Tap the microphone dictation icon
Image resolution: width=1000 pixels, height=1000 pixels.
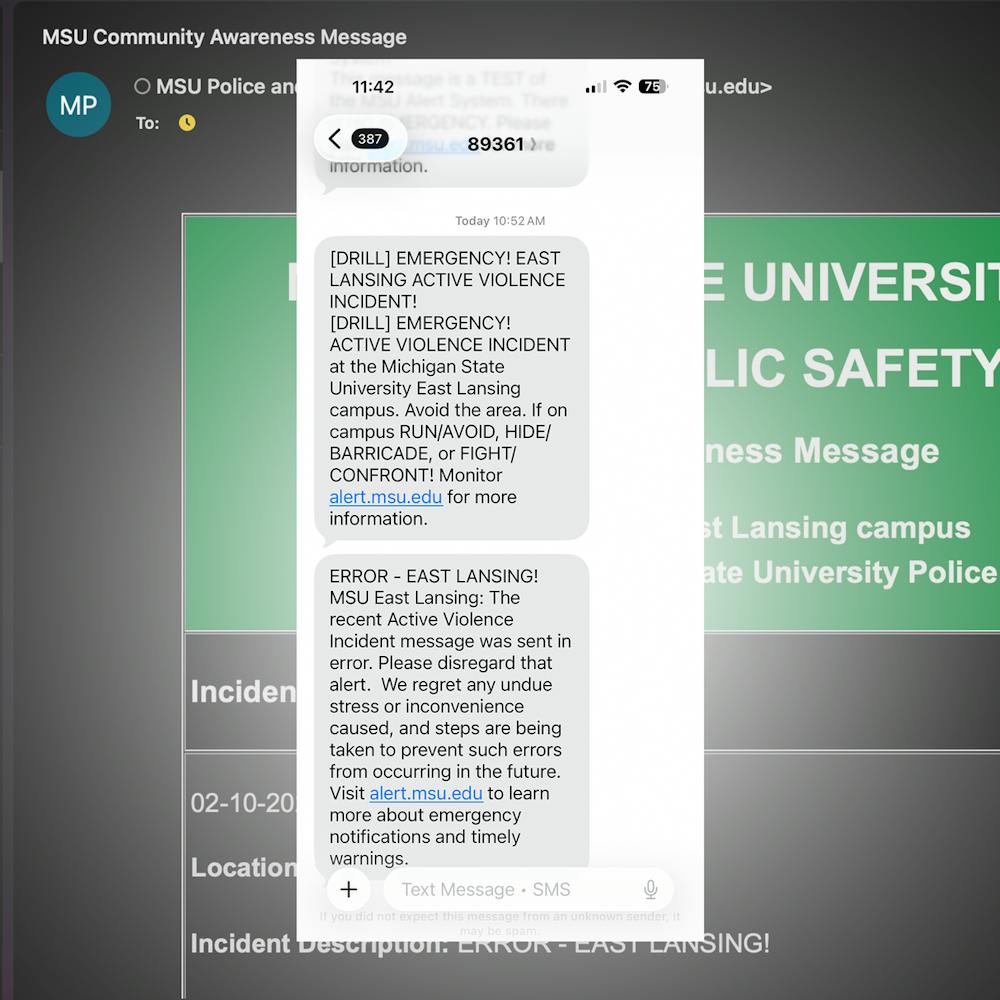point(650,889)
